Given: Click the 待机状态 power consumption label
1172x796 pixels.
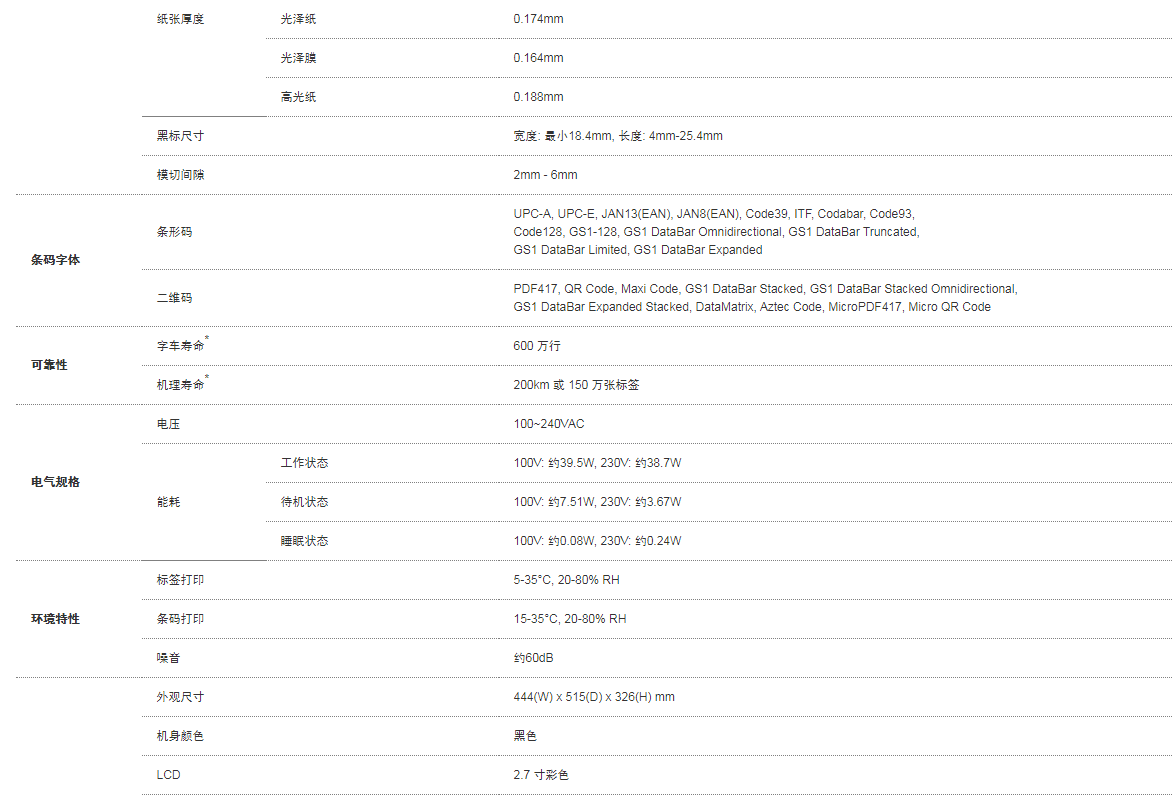Looking at the screenshot, I should (x=304, y=502).
